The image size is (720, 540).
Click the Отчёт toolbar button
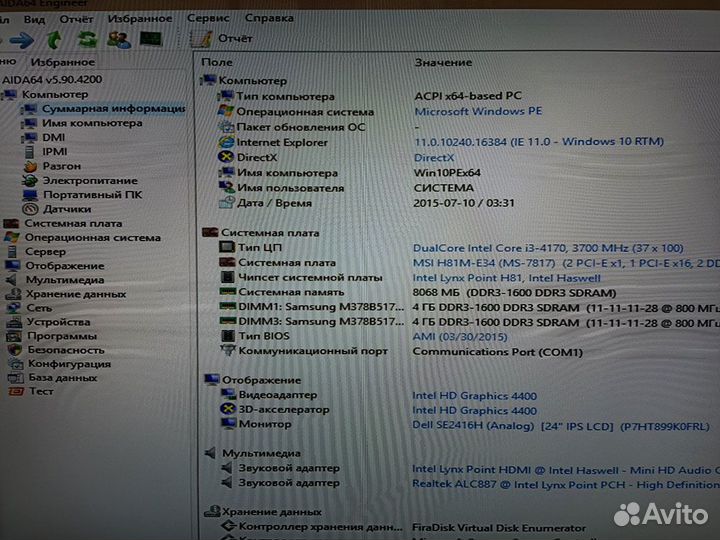pyautogui.click(x=222, y=39)
